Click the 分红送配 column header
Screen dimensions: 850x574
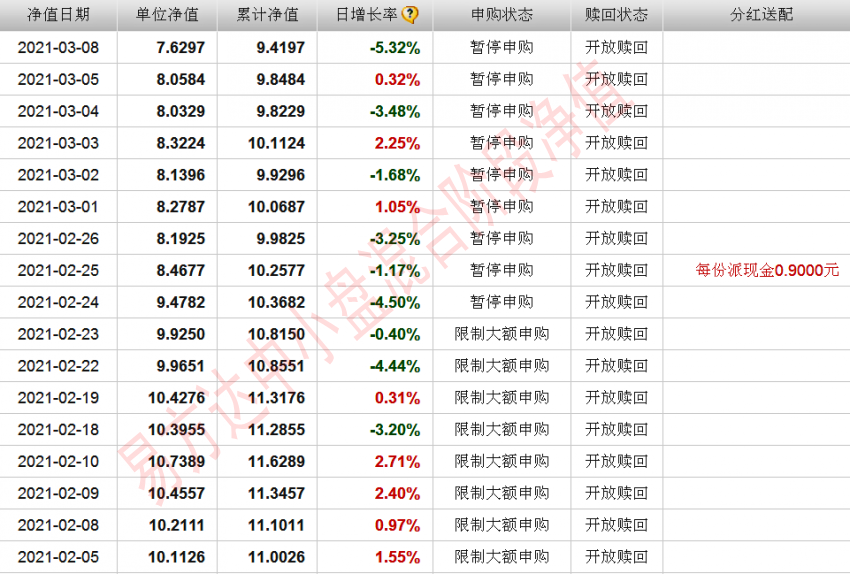[762, 15]
